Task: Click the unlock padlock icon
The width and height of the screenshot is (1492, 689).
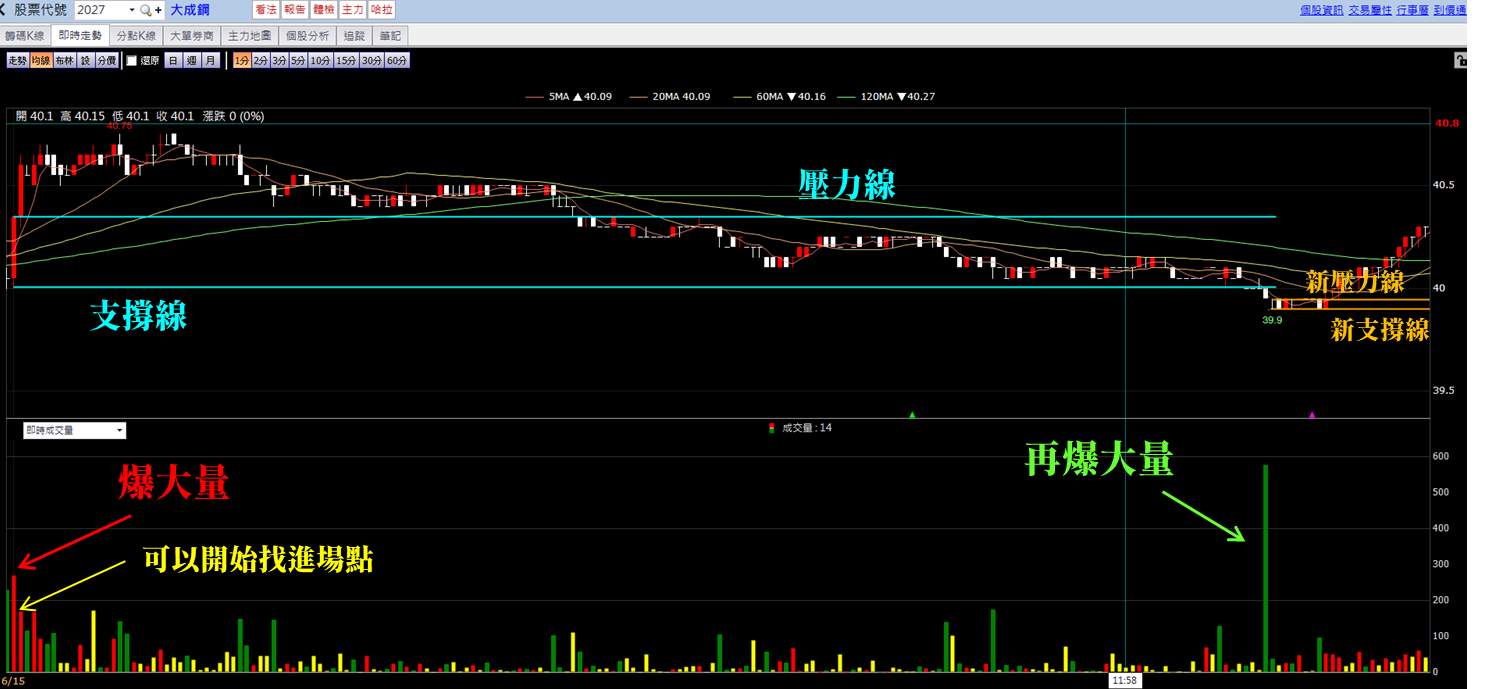Action: point(1461,60)
